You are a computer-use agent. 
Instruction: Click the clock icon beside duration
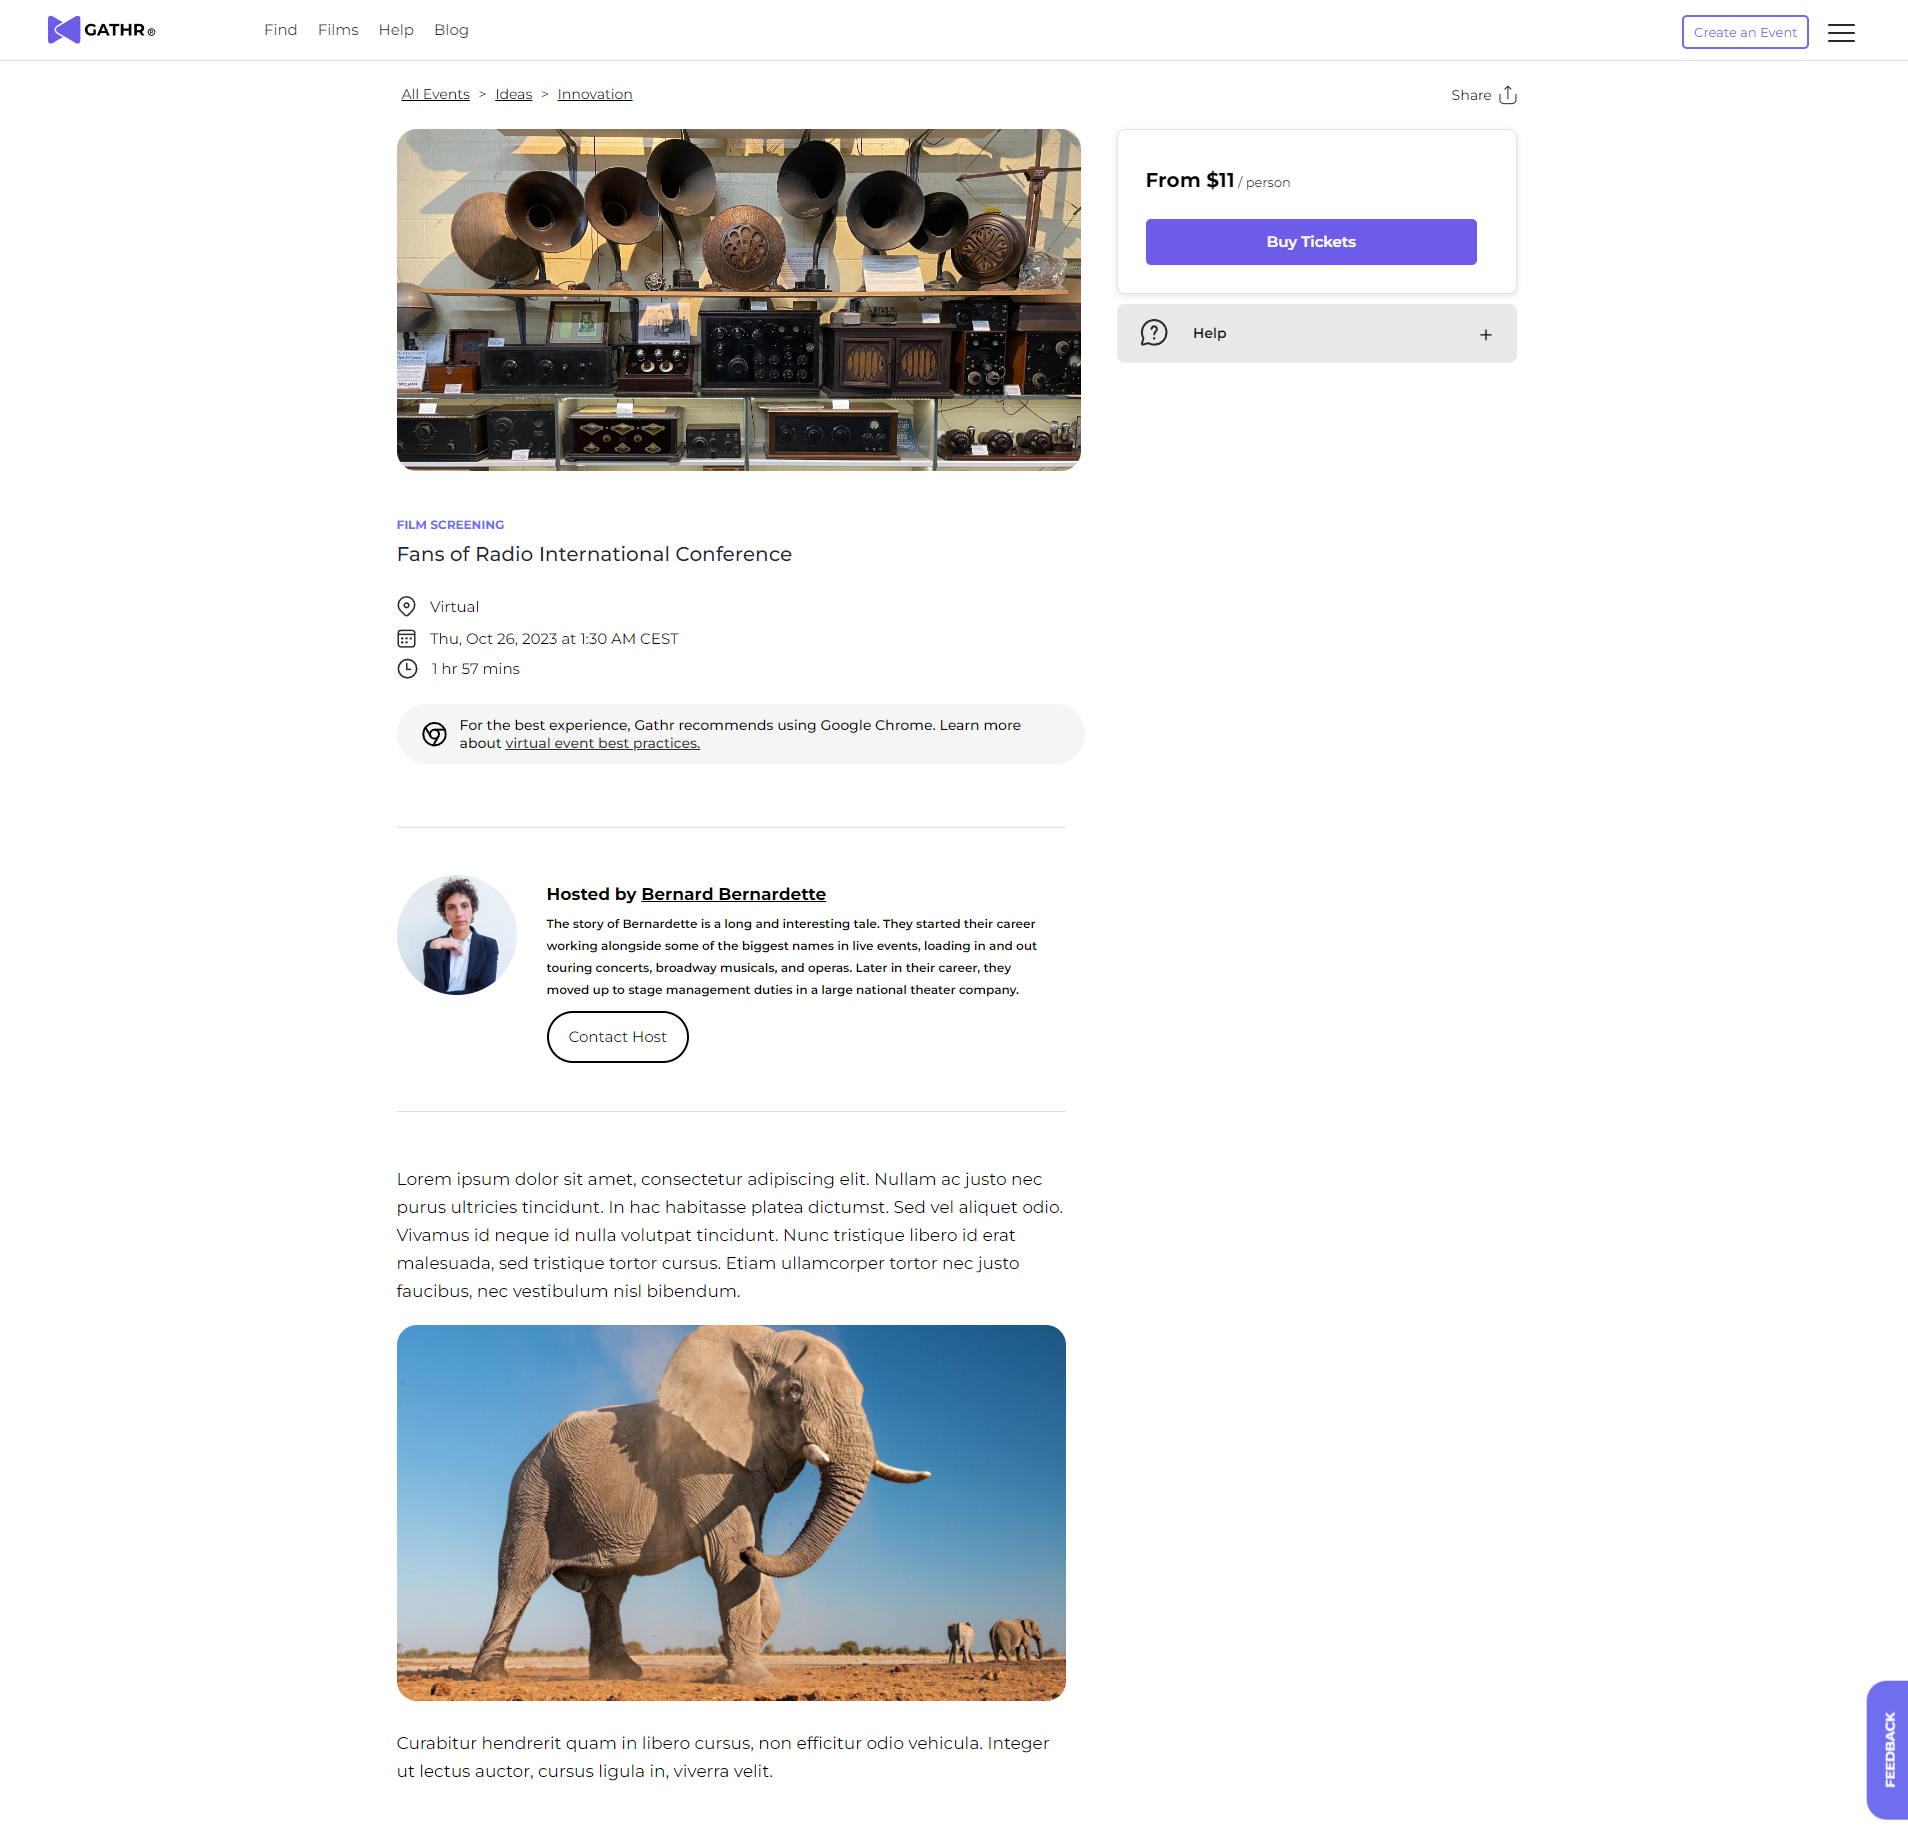407,669
